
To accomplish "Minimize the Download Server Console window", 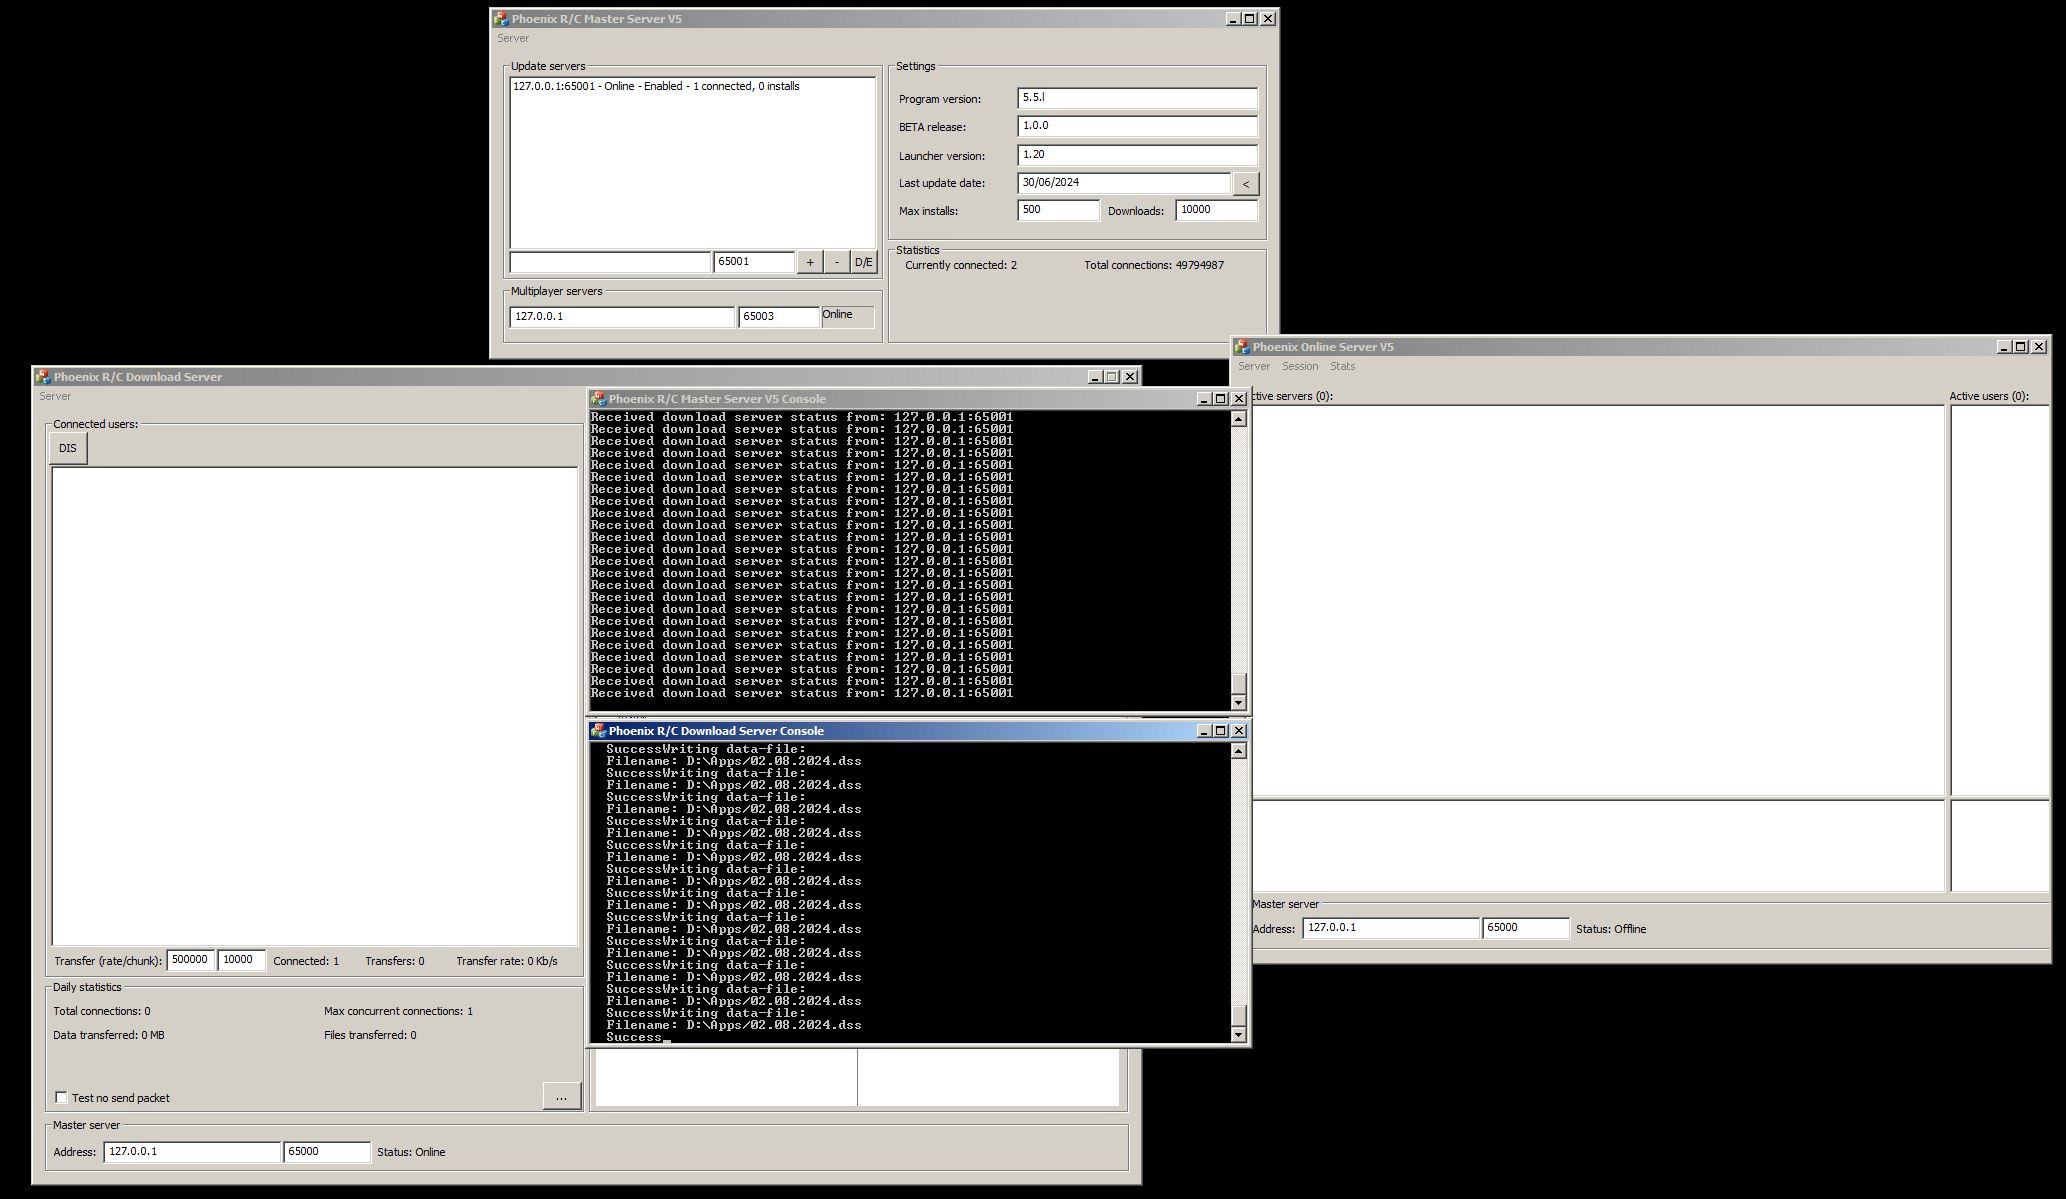I will point(1204,731).
